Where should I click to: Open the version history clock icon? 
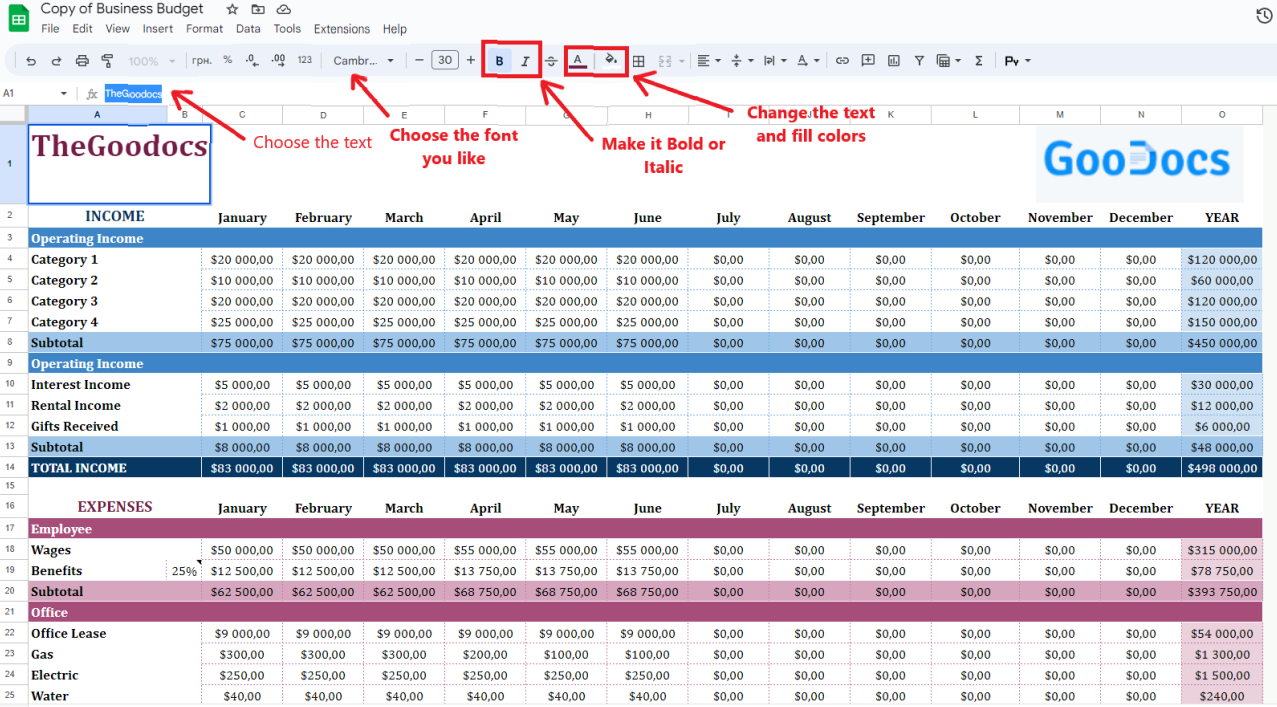[x=1263, y=16]
